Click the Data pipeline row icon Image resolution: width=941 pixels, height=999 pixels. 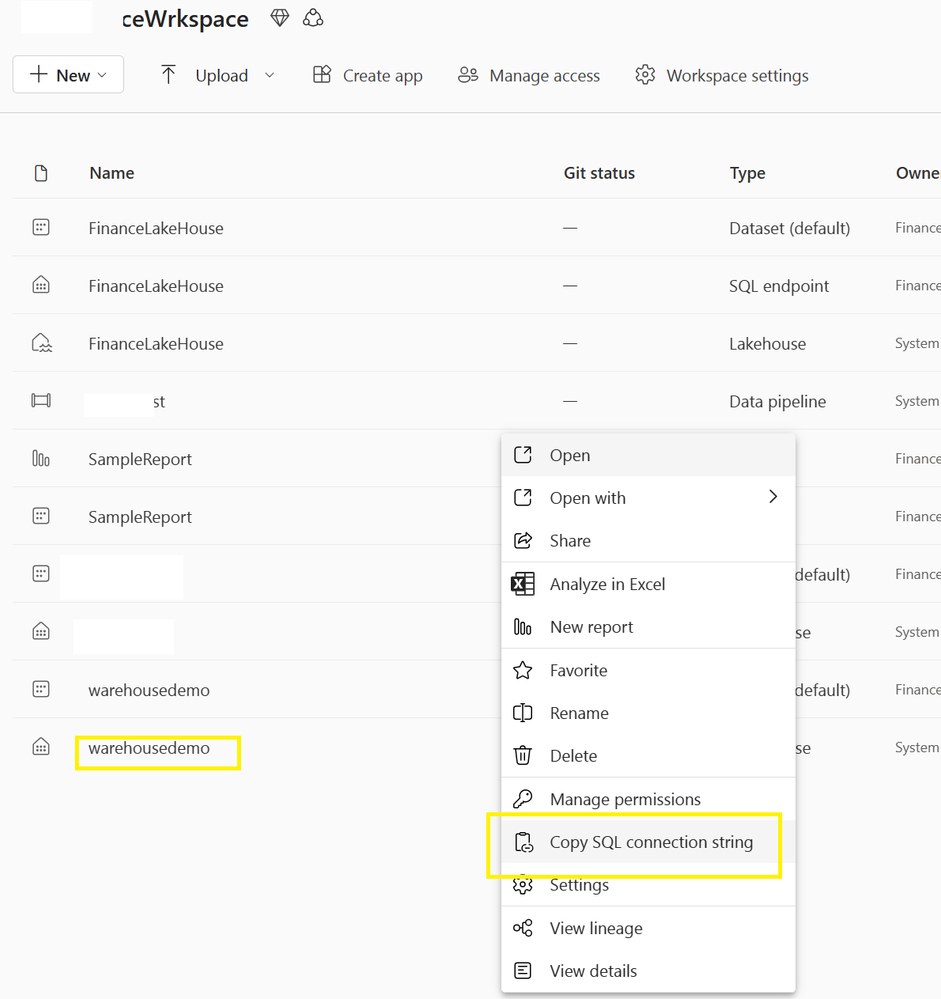41,401
